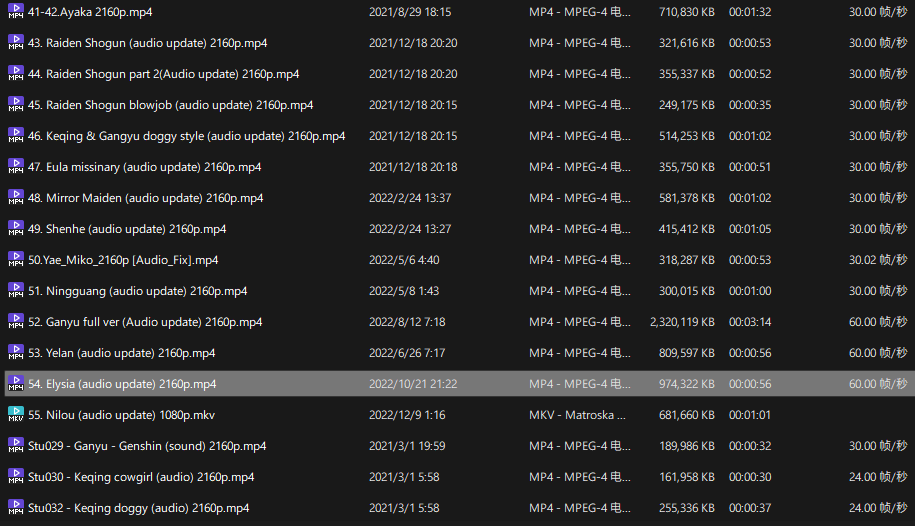This screenshot has height=526, width=915.
Task: Select the MP4 icon for 49. Shenhe
Action: coord(16,228)
